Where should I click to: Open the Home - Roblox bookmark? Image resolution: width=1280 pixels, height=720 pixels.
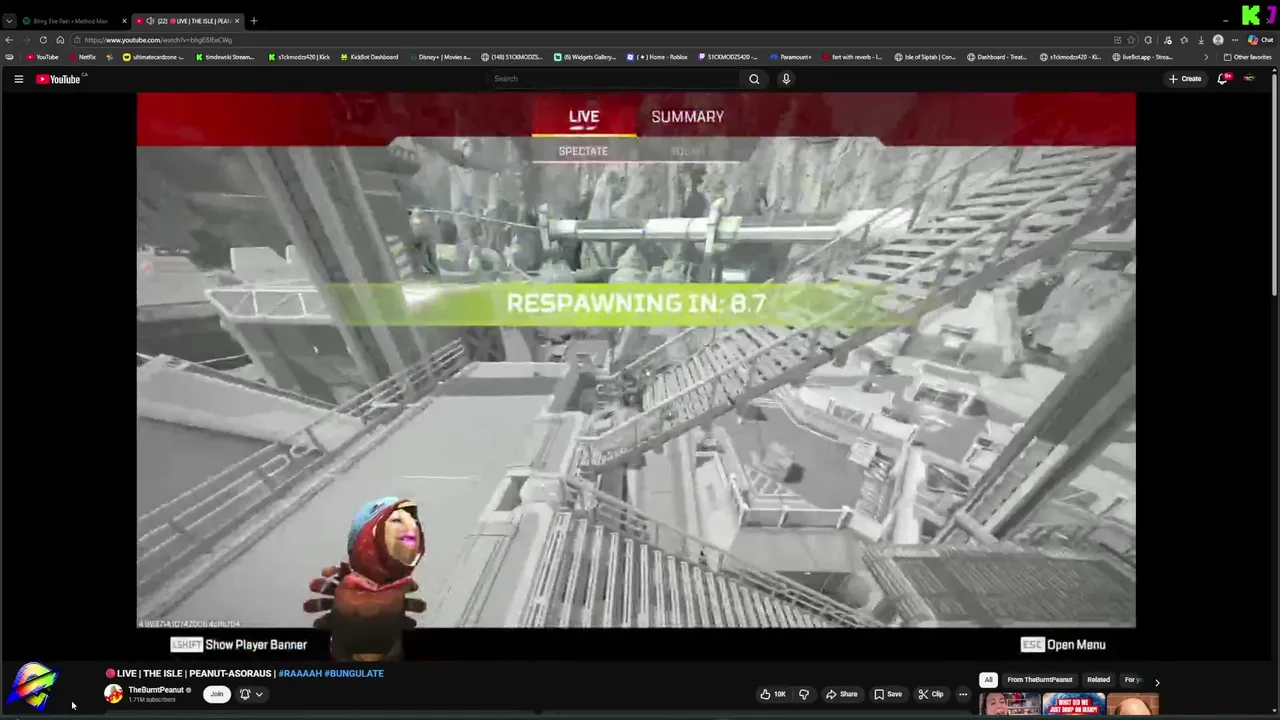[x=658, y=57]
